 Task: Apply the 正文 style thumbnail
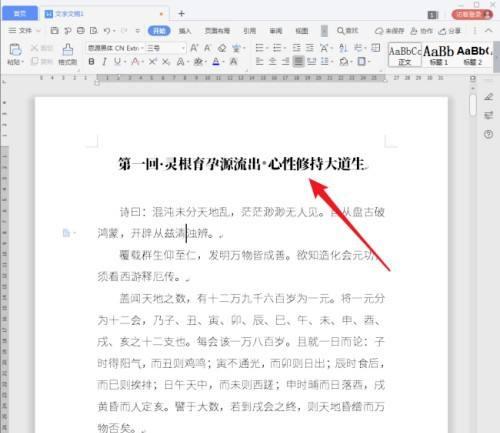(405, 55)
